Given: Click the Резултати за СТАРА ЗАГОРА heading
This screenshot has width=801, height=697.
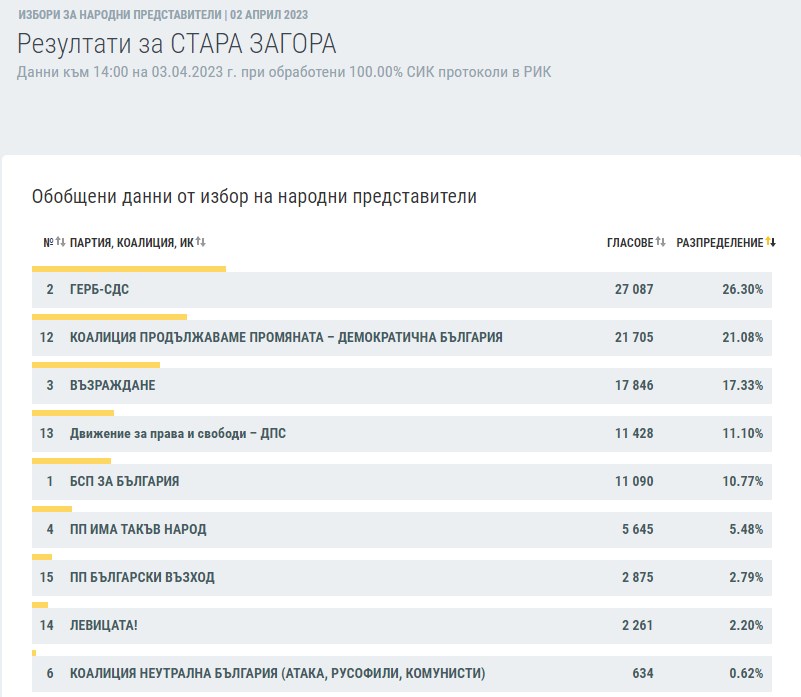Looking at the screenshot, I should click(x=176, y=44).
